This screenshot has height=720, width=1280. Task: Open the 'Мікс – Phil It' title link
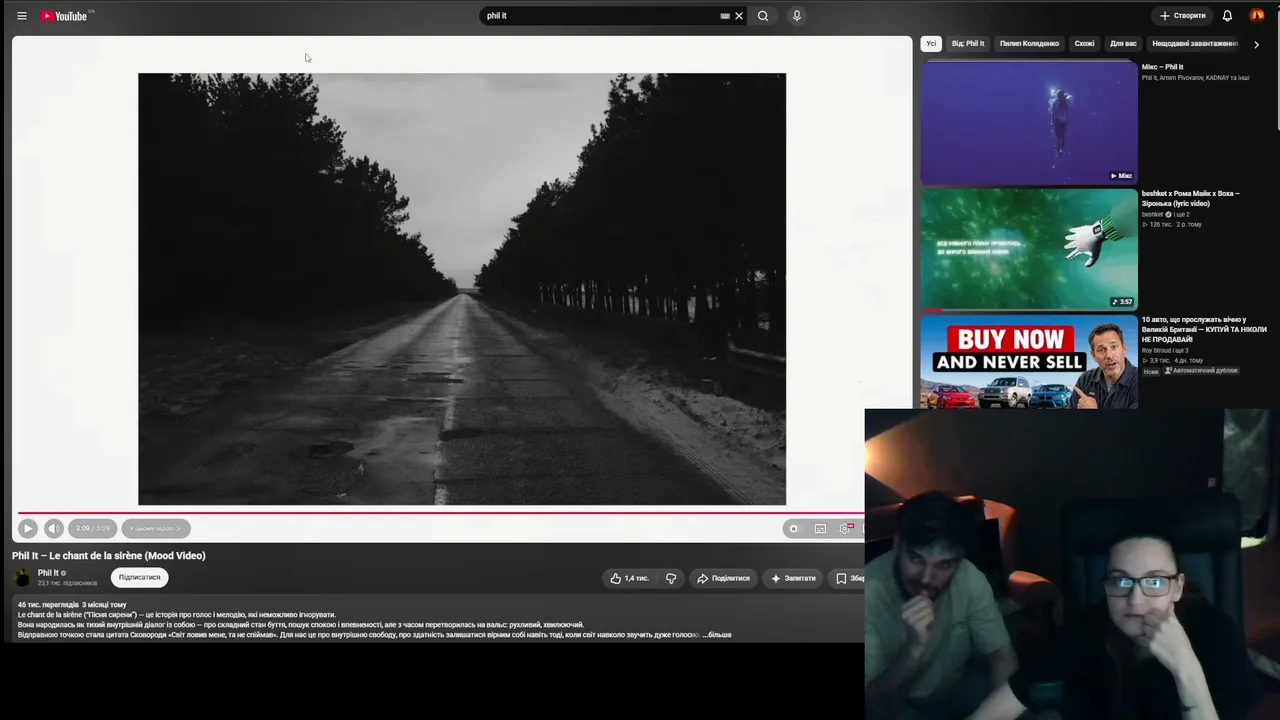[1162, 67]
